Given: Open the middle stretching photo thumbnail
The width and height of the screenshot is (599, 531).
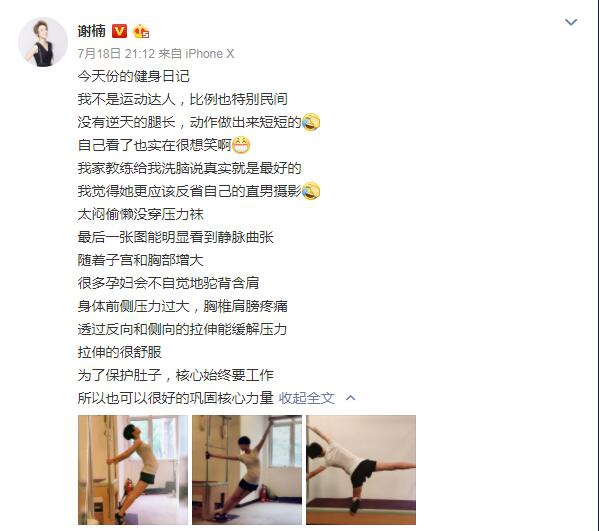Looking at the screenshot, I should point(247,470).
